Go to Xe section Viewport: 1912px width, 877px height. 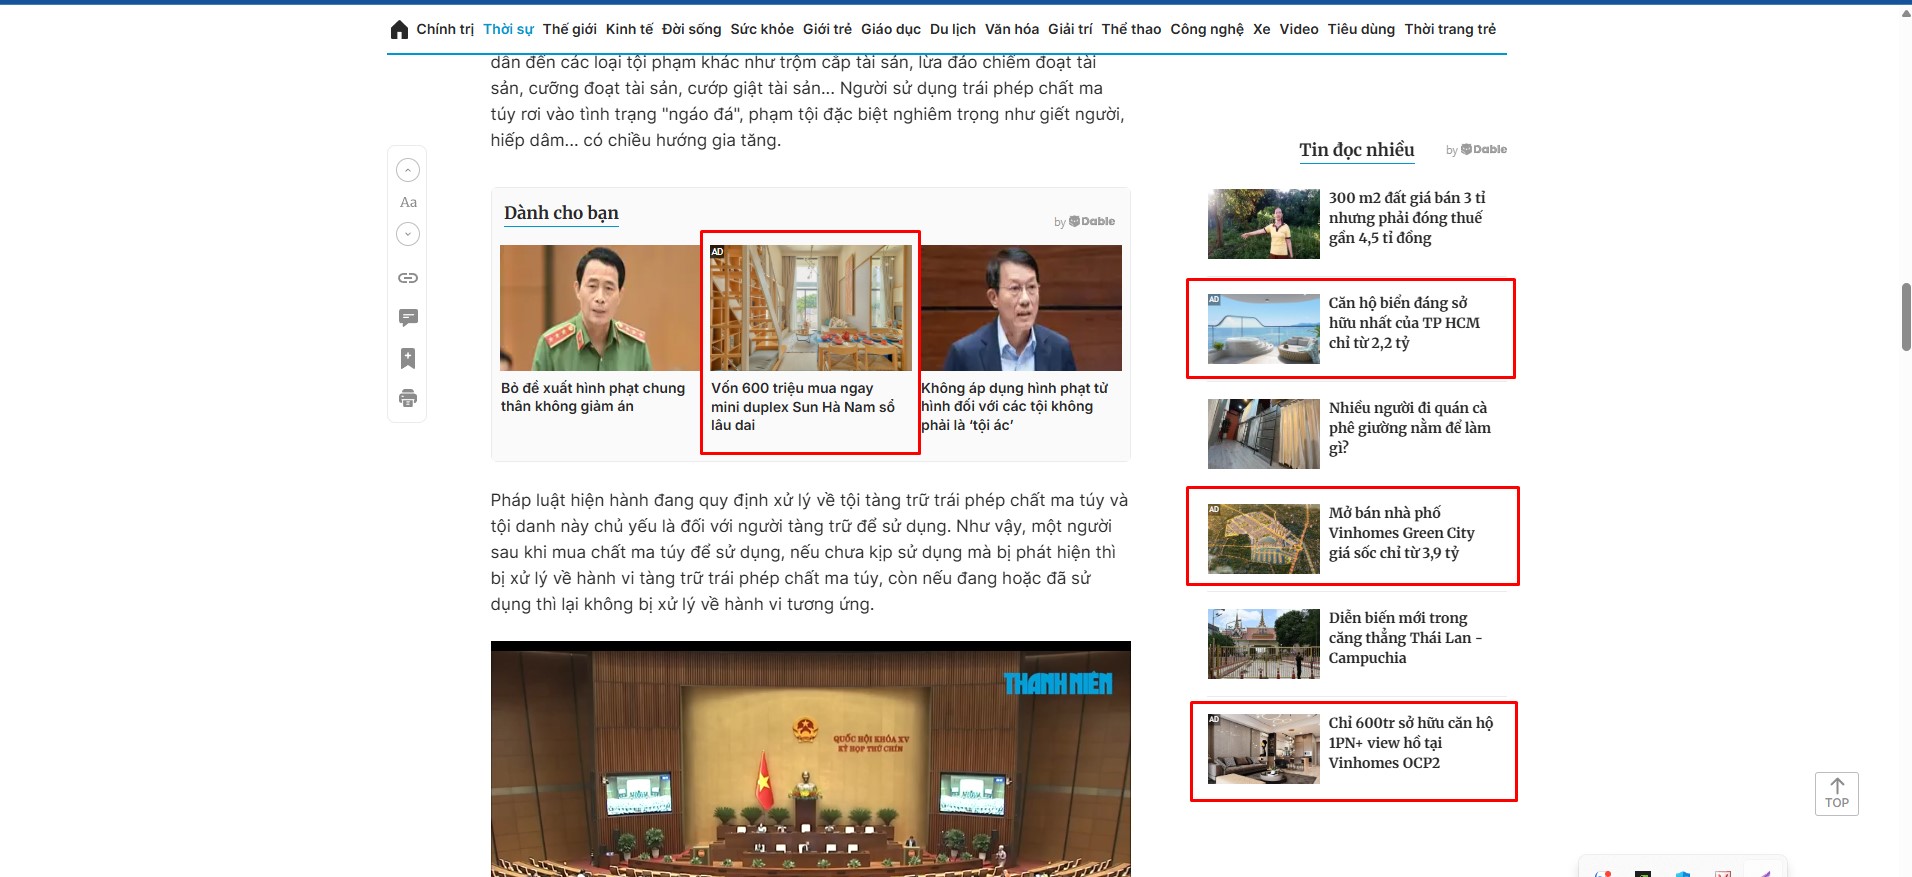coord(1262,29)
